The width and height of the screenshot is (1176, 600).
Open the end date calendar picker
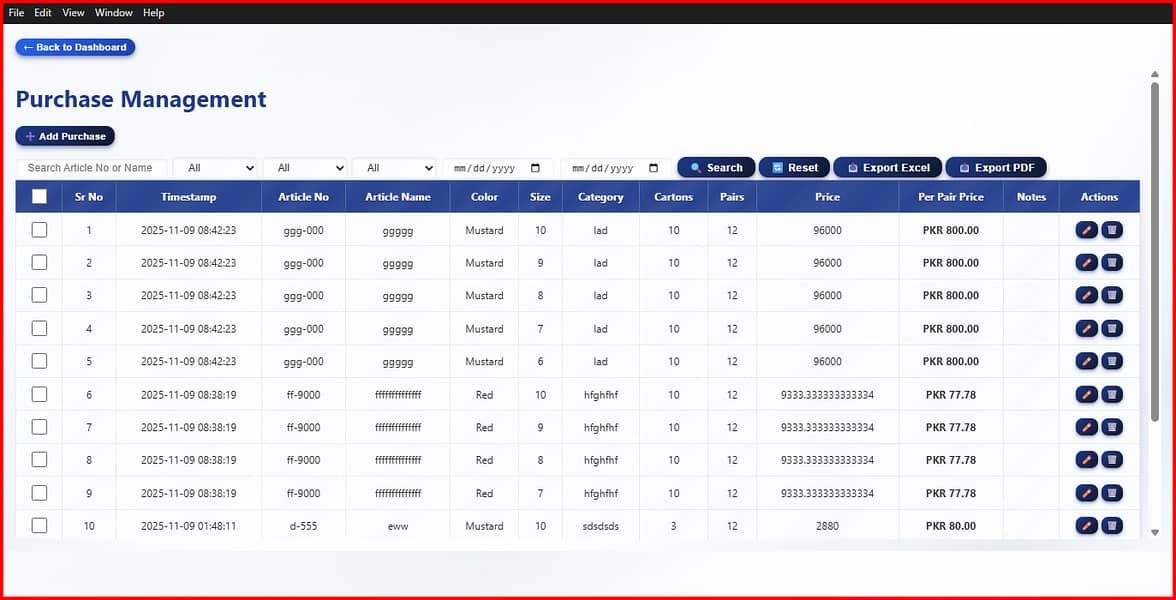[x=652, y=167]
